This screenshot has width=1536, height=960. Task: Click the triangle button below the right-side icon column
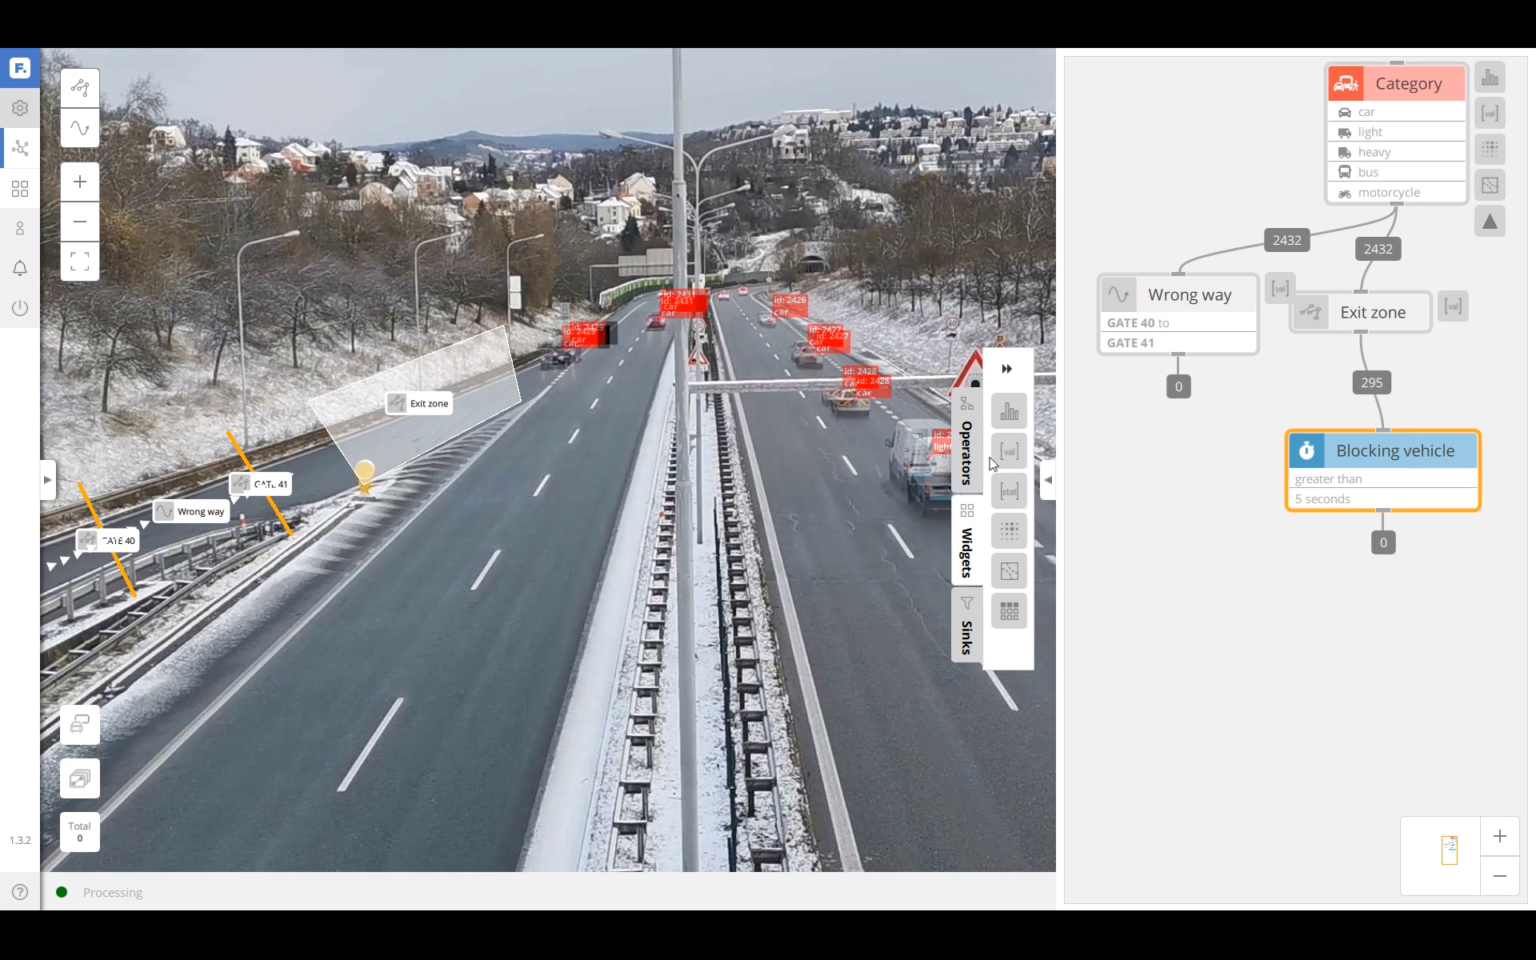pyautogui.click(x=1490, y=221)
